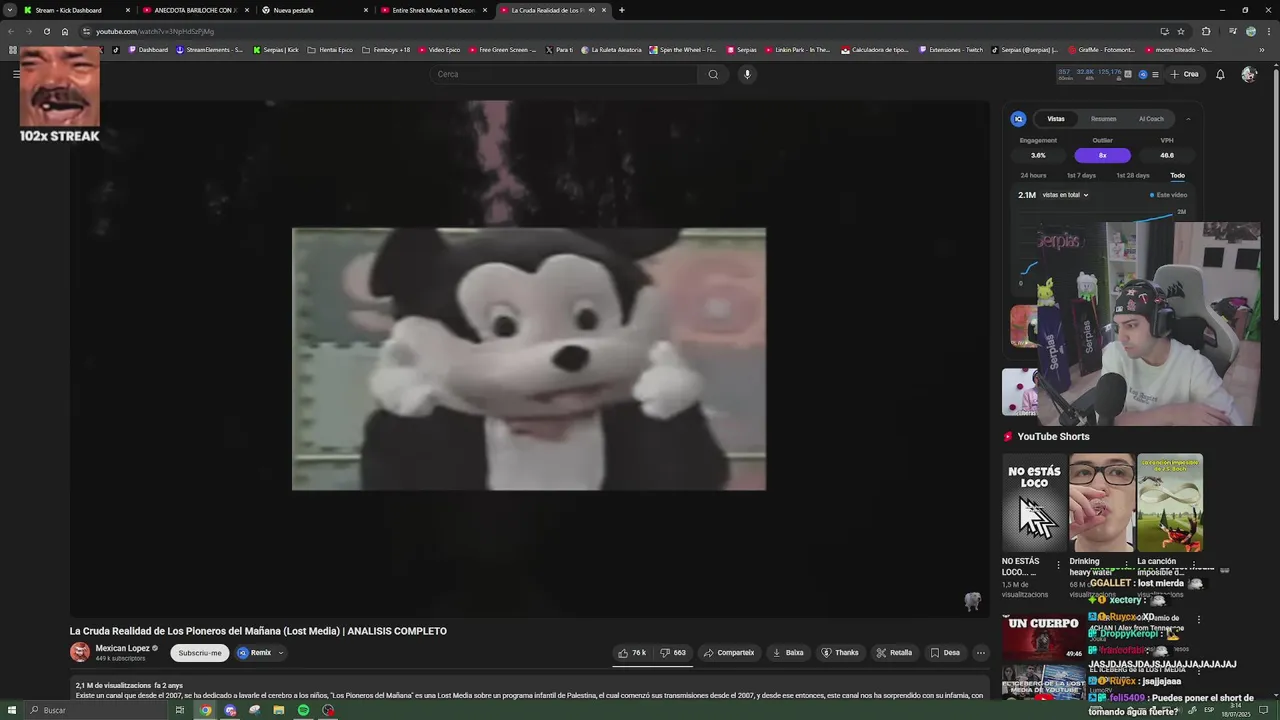Bookmark this page with the star
This screenshot has width=1280, height=720.
click(1181, 31)
